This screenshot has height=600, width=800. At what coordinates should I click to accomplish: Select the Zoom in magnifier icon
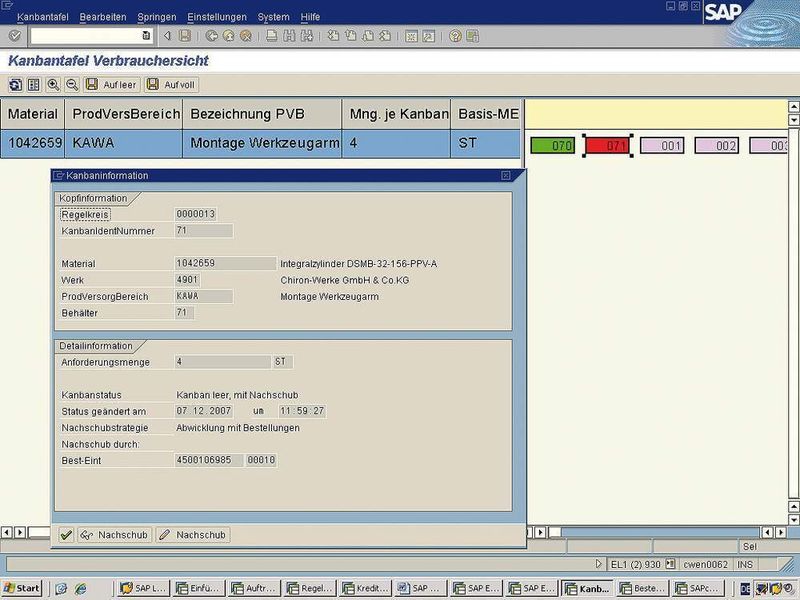[x=53, y=85]
